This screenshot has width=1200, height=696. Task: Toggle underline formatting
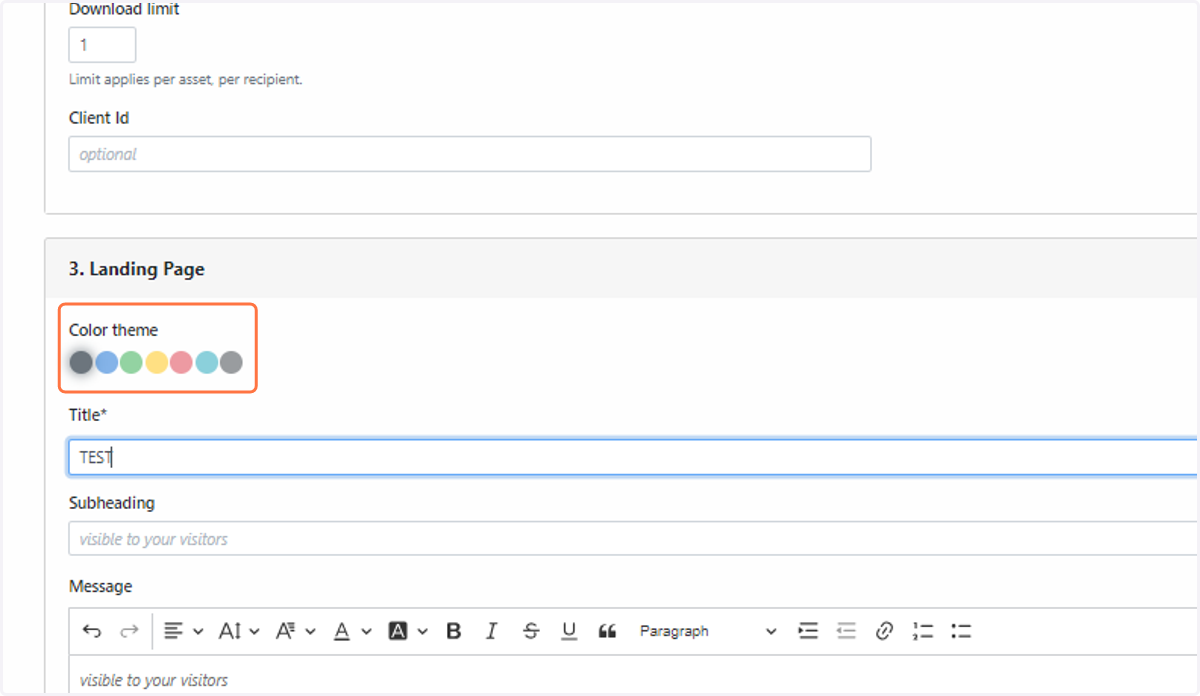coord(569,631)
